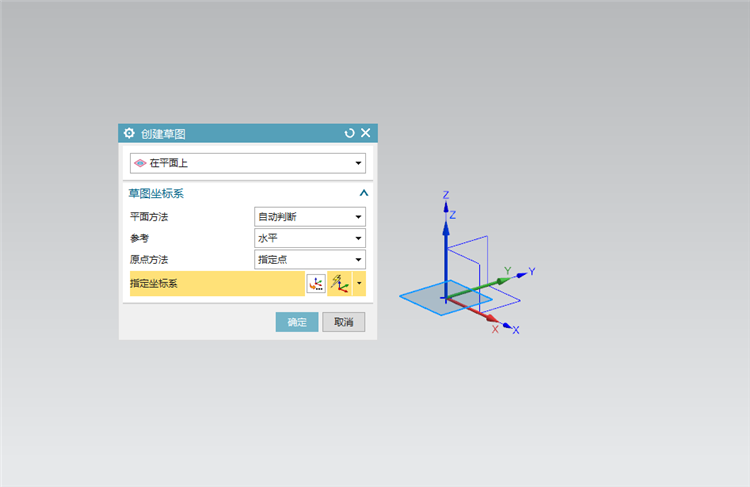Screen dimensions: 750x487
Task: Open the 参考 水平 dropdown
Action: click(x=310, y=238)
